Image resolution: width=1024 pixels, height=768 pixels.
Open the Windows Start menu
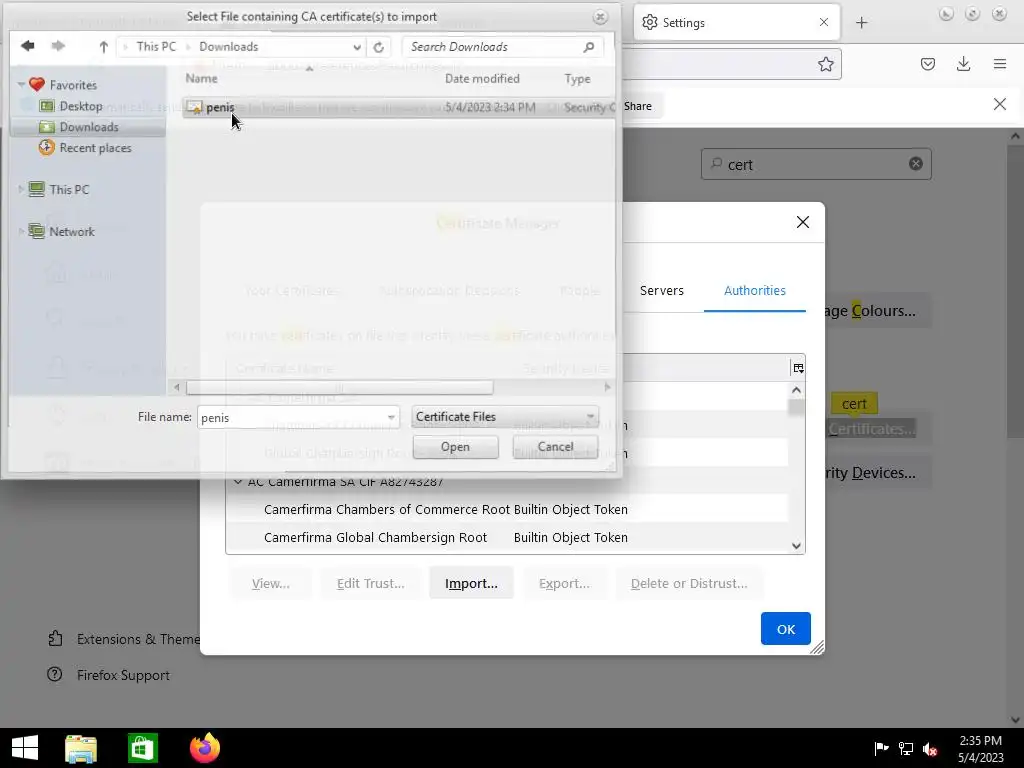point(25,748)
